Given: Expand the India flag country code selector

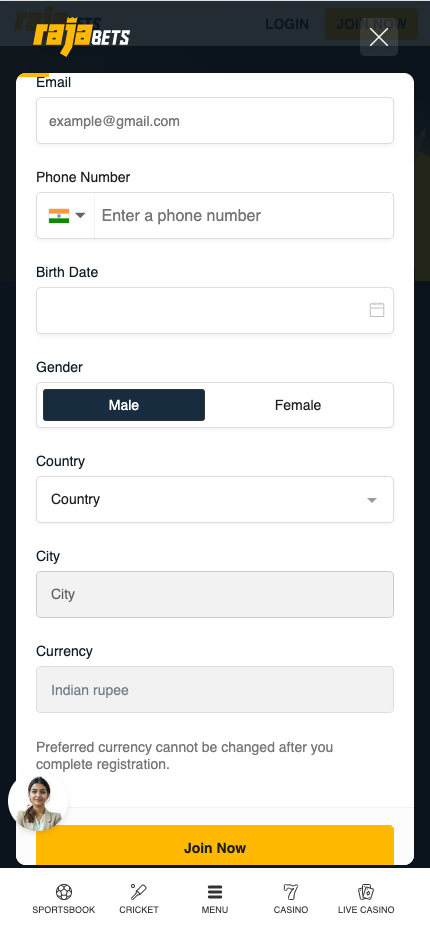Looking at the screenshot, I should coord(66,215).
